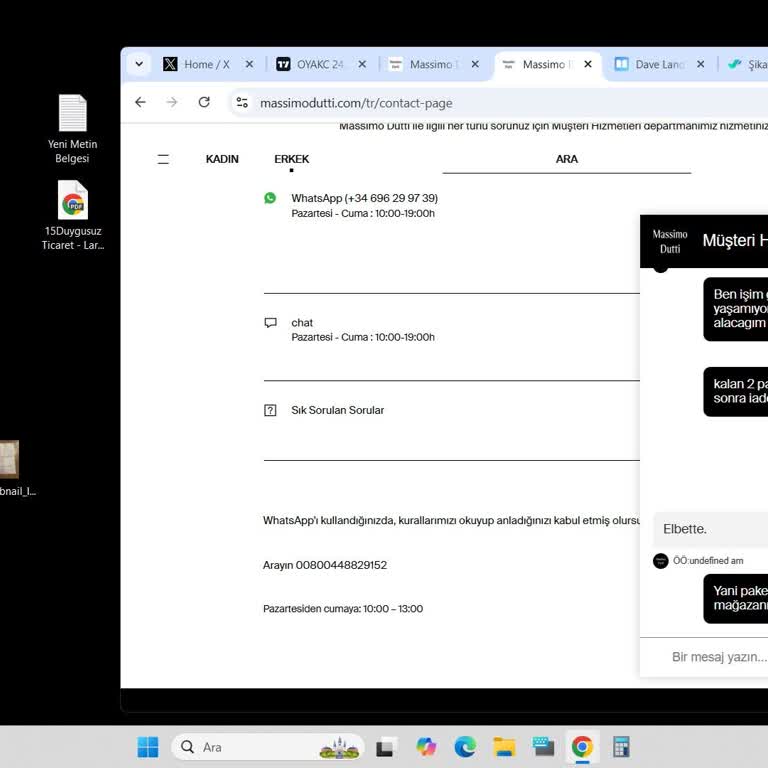Click the WhatsApp icon
The width and height of the screenshot is (768, 768).
[270, 198]
